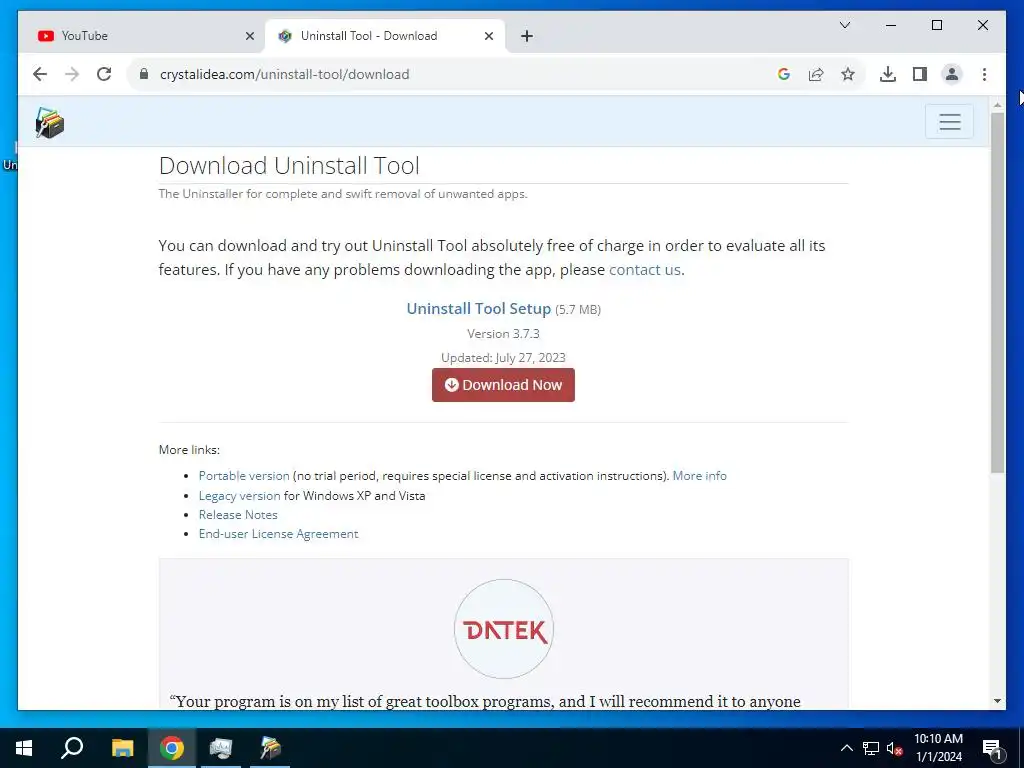
Task: Bookmark this tab with star icon
Action: pyautogui.click(x=848, y=74)
